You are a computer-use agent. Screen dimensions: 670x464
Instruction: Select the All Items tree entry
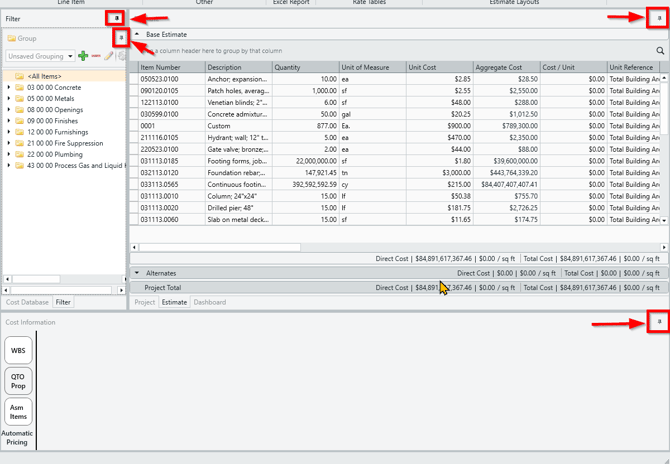[44, 76]
